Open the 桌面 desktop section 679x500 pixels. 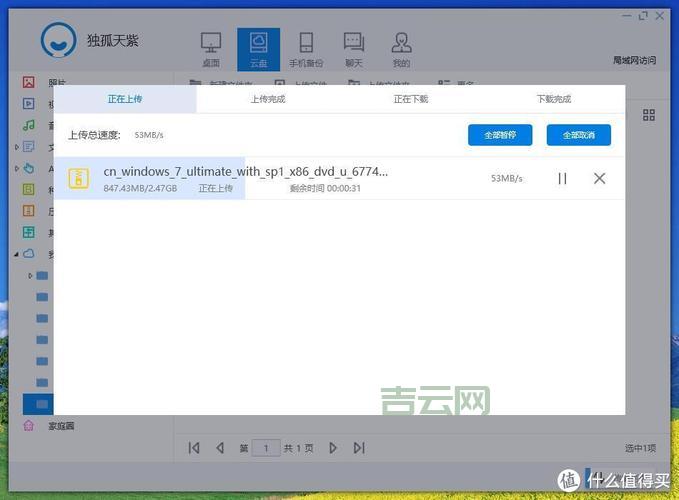point(211,50)
